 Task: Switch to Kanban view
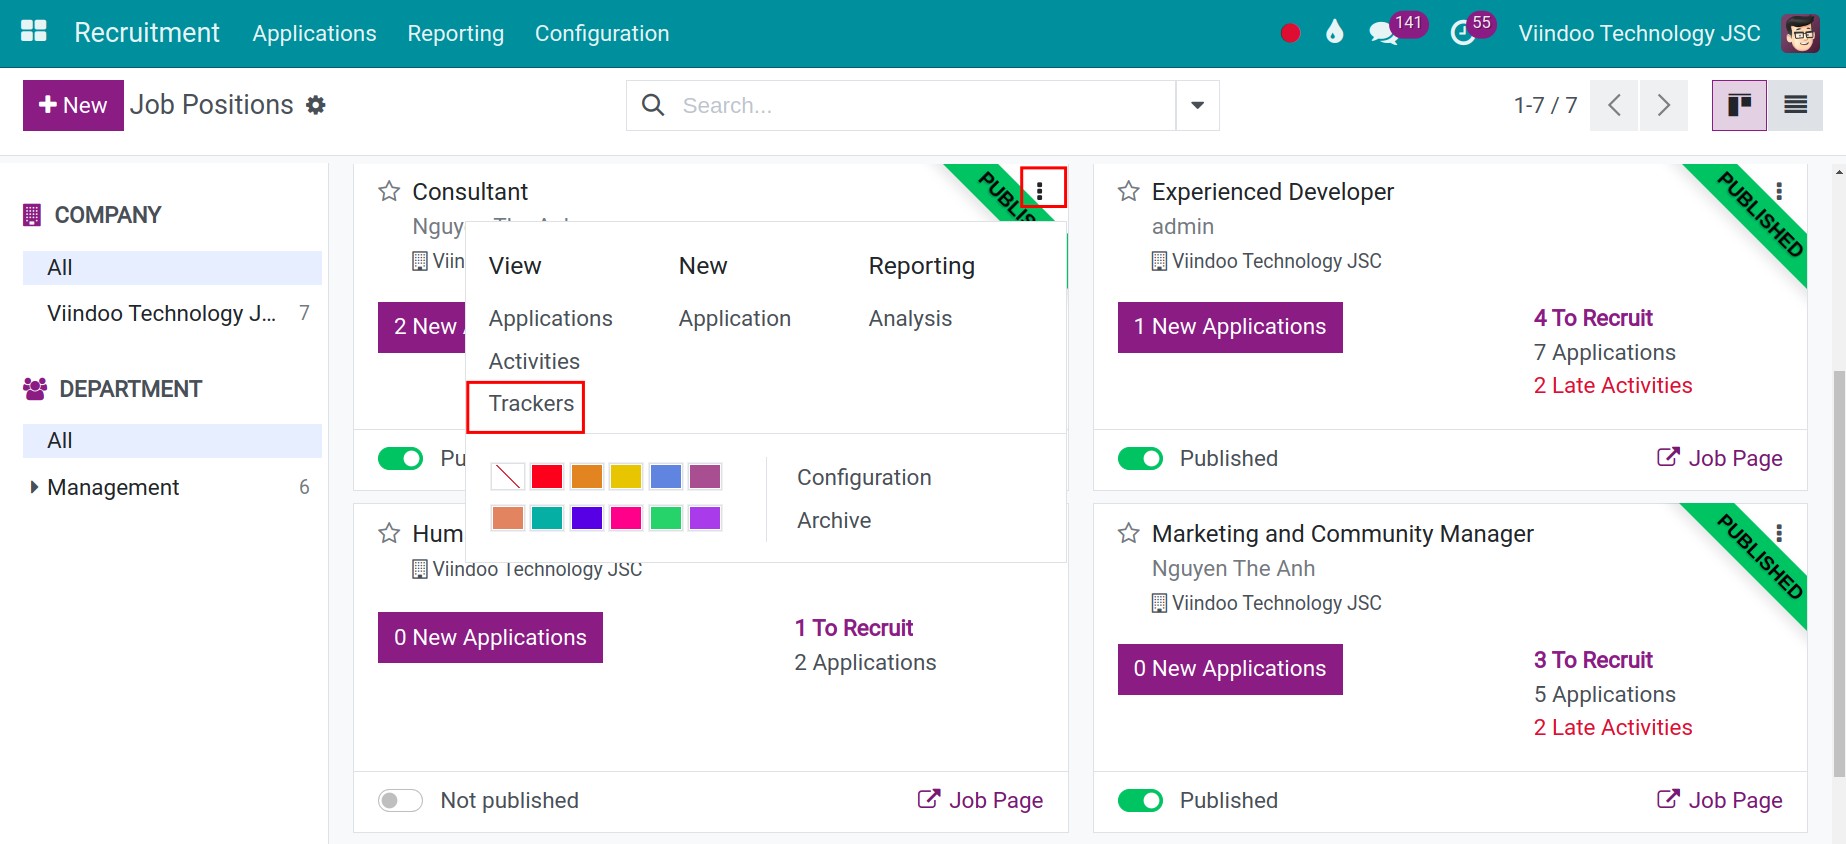click(x=1739, y=105)
